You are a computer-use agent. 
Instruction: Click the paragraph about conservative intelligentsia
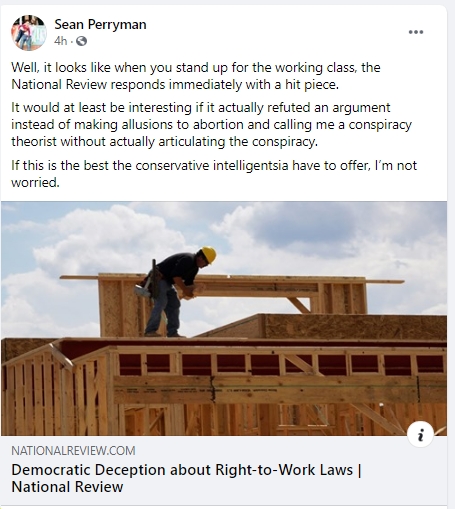[x=214, y=174]
